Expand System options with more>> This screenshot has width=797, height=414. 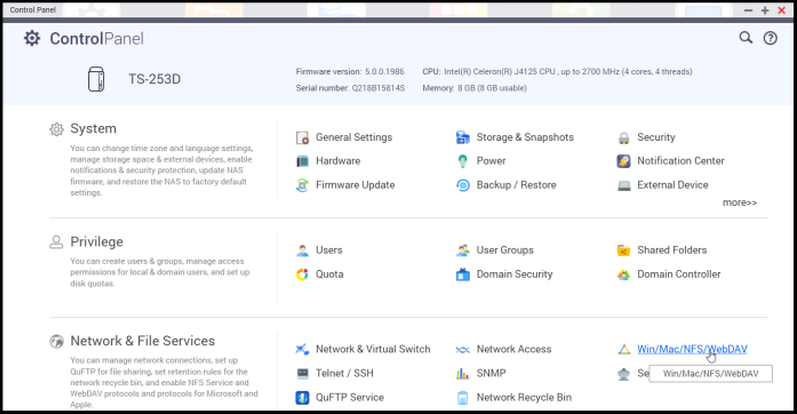[x=740, y=203]
